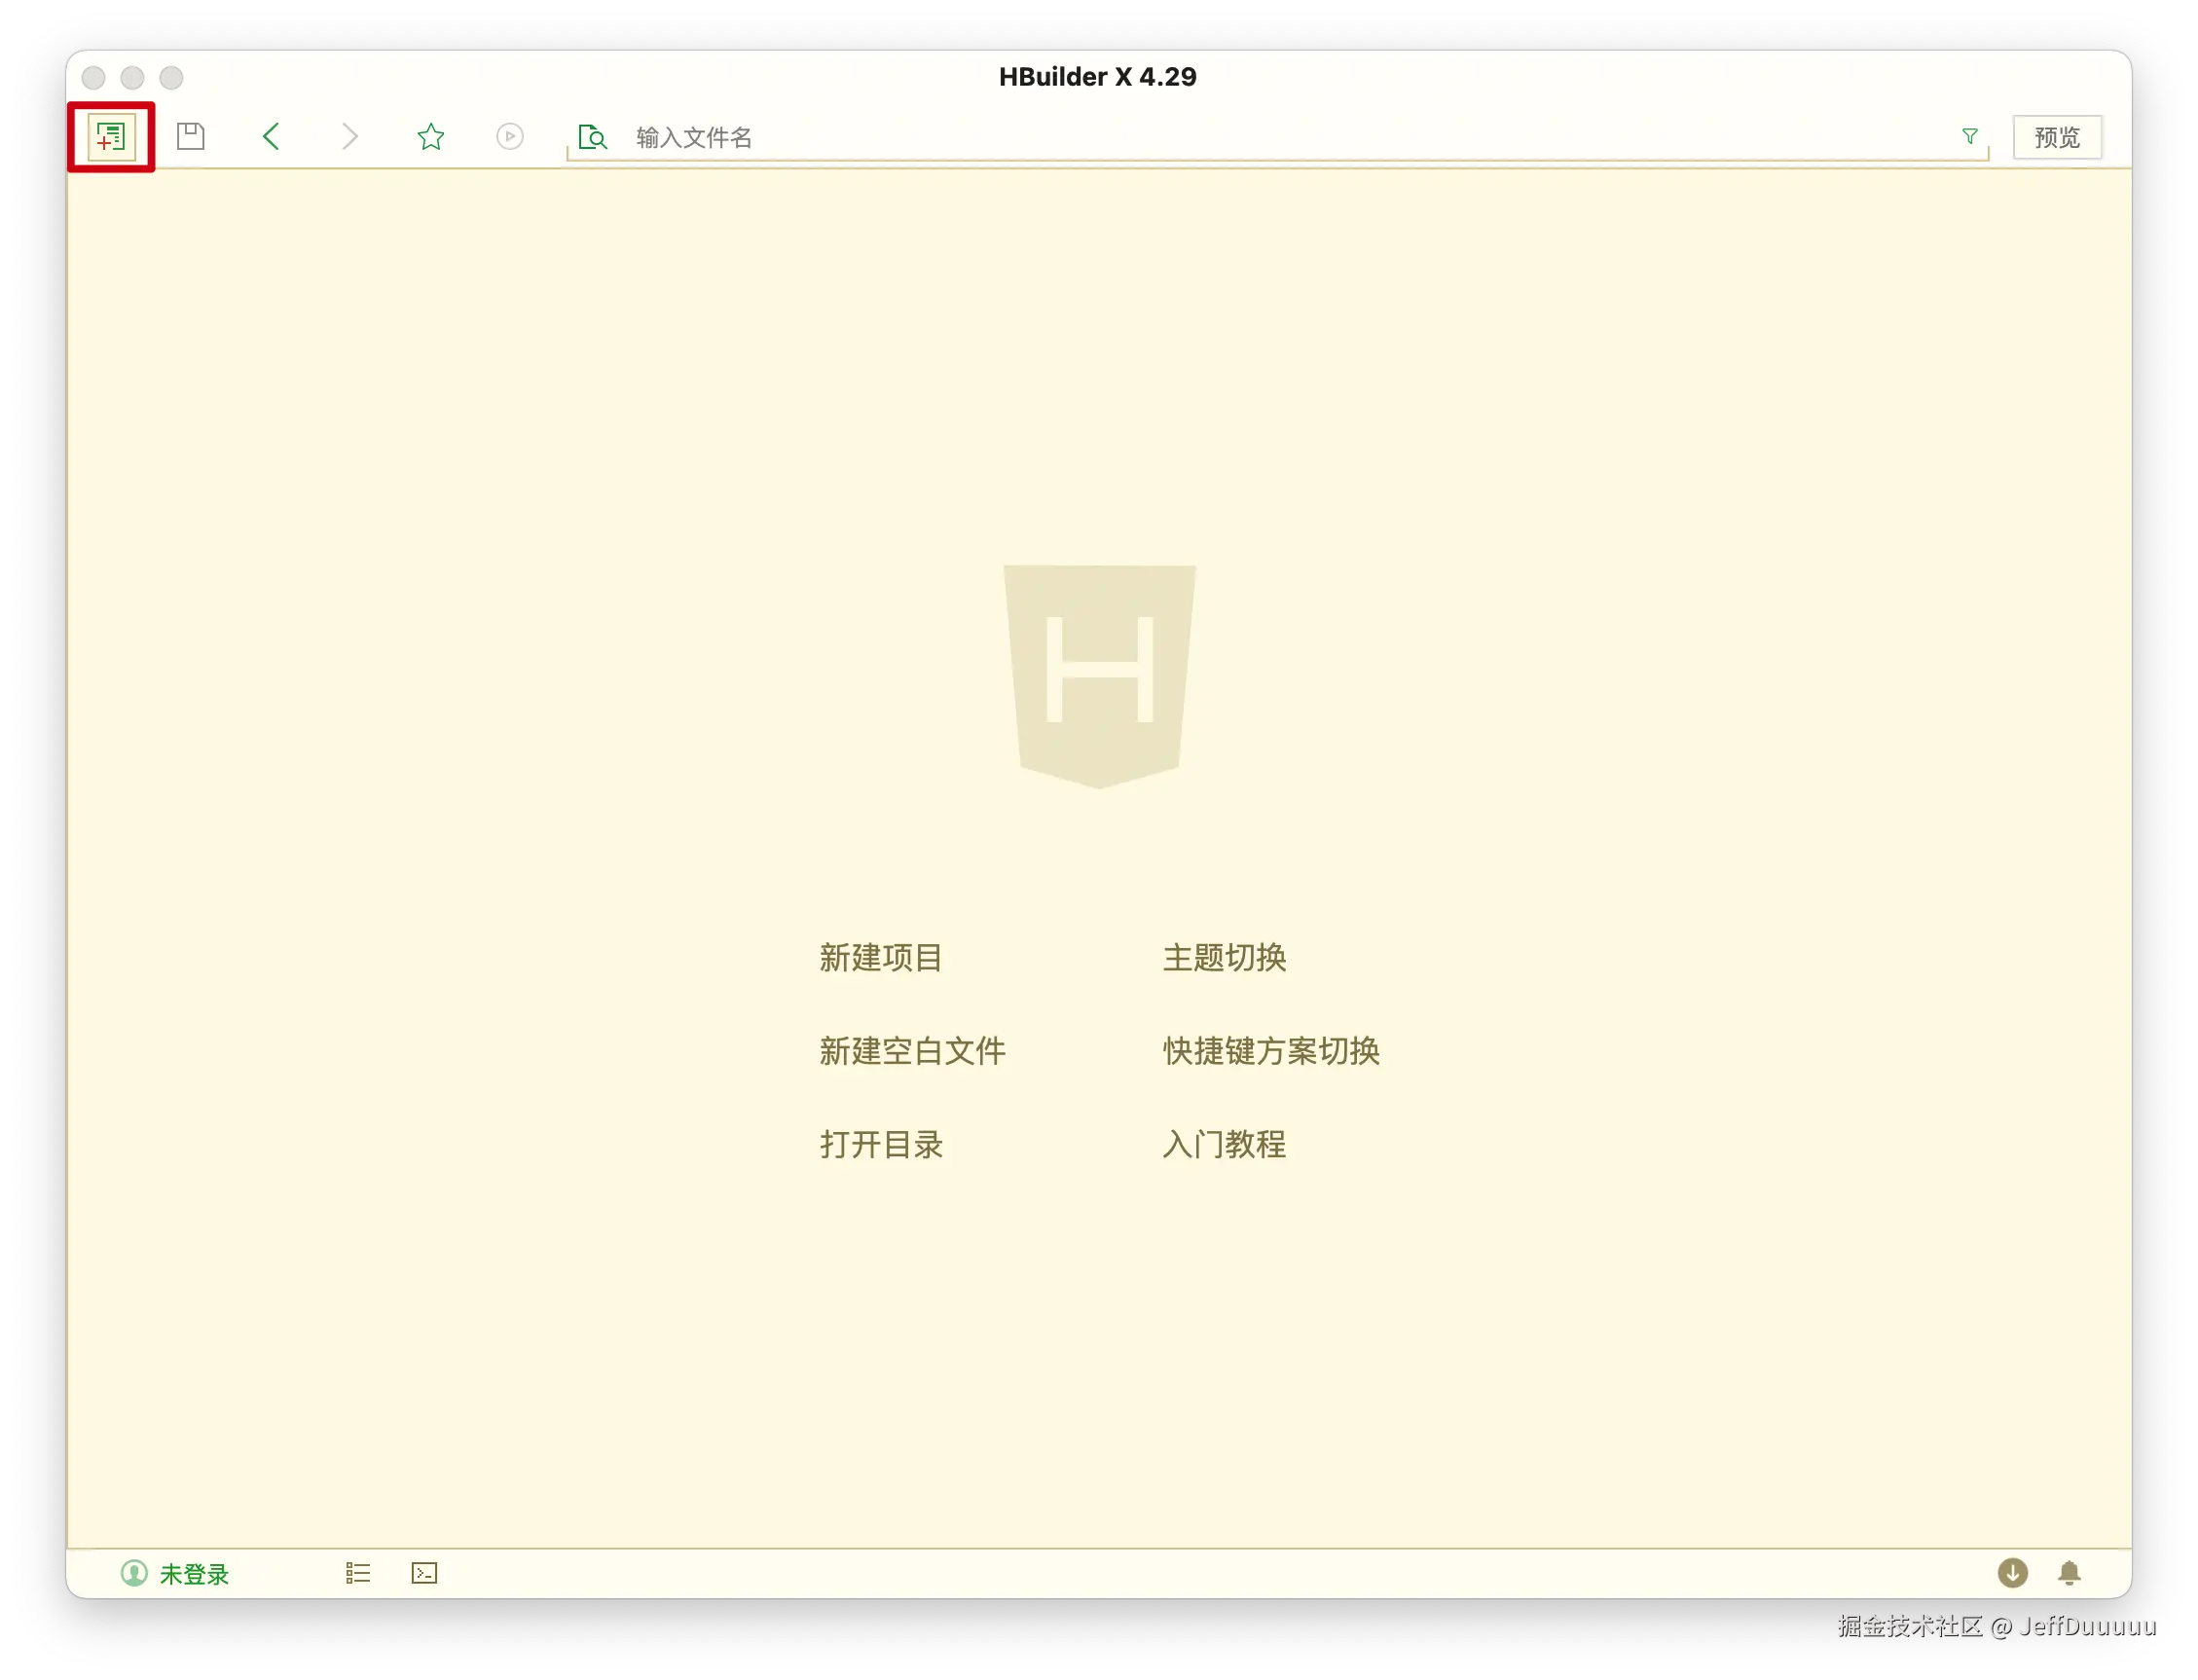
Task: Click the run play icon
Action: click(510, 136)
